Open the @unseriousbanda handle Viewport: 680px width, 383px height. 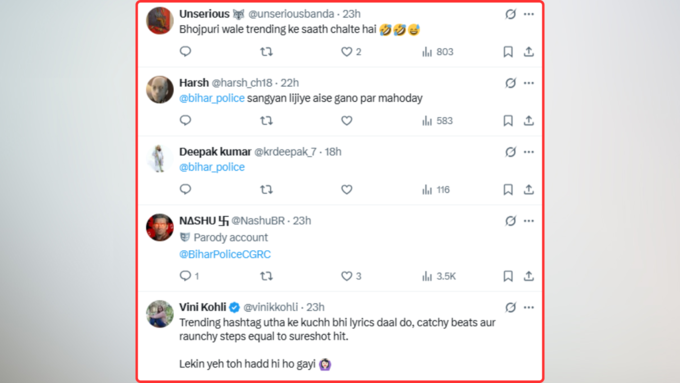291,14
